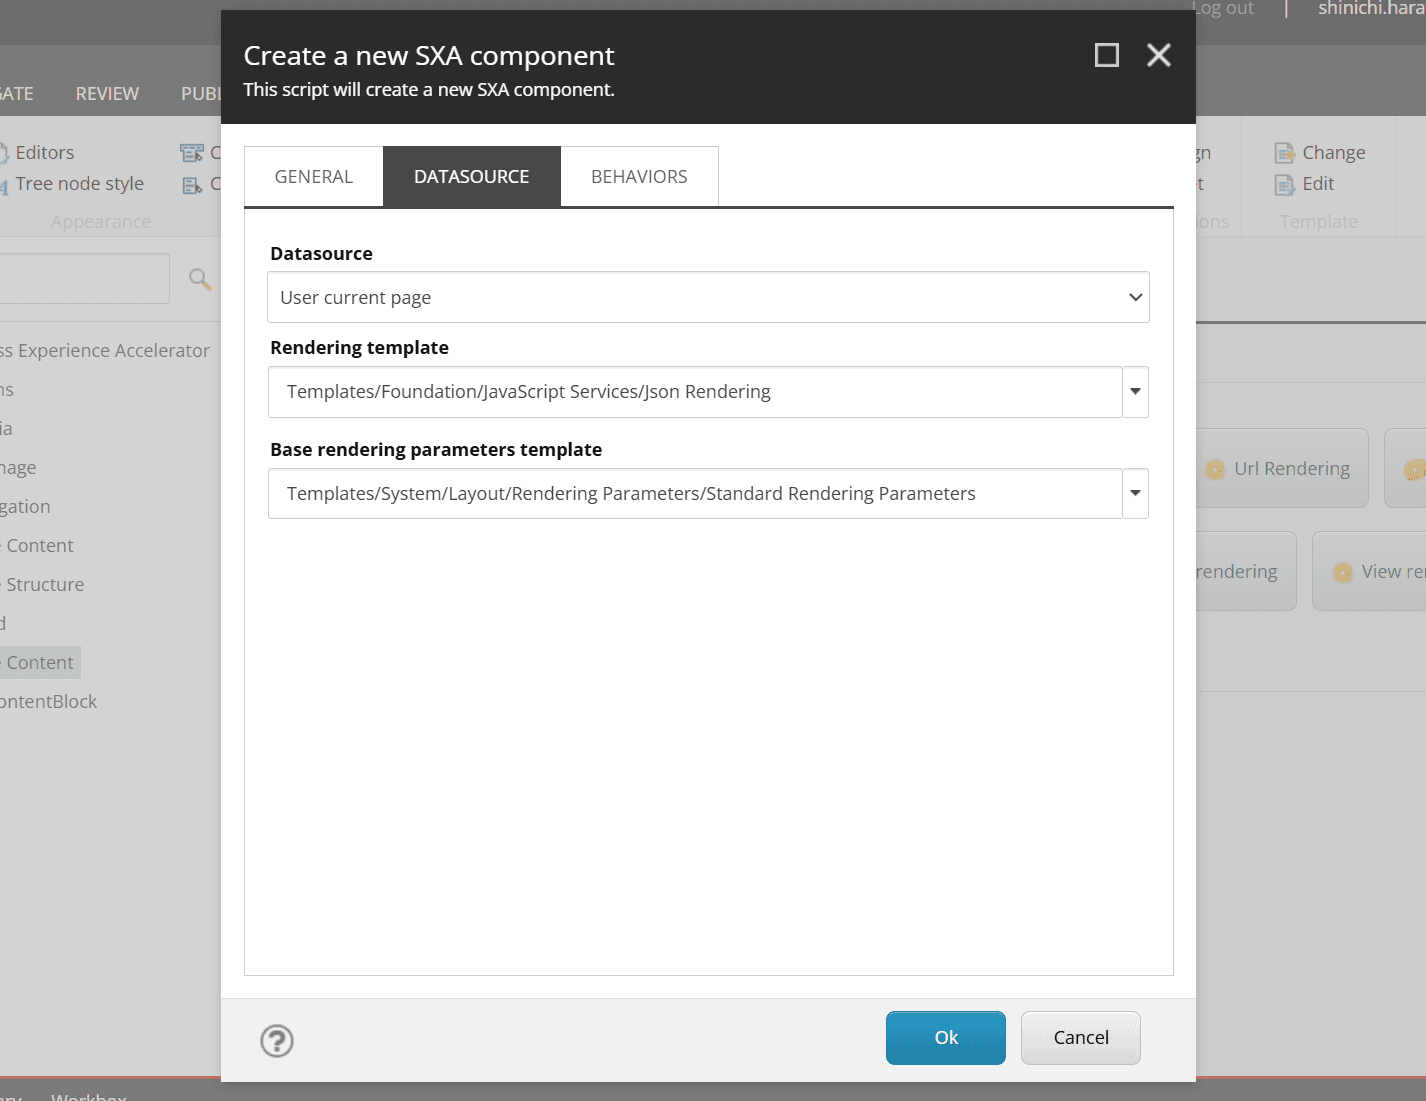Select the Datasource tab
This screenshot has height=1101, width=1426.
click(472, 177)
